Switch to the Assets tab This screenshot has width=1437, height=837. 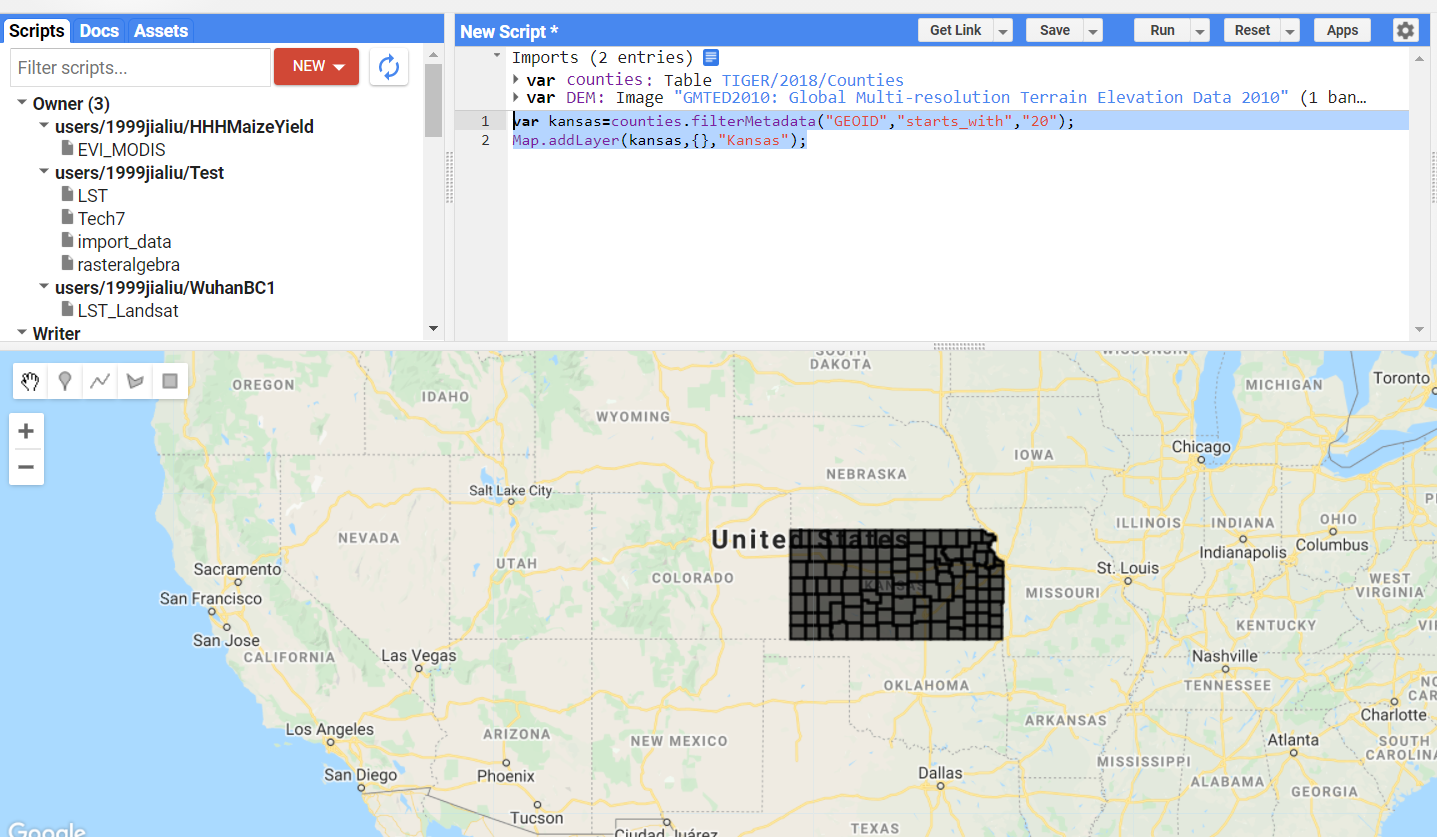160,30
